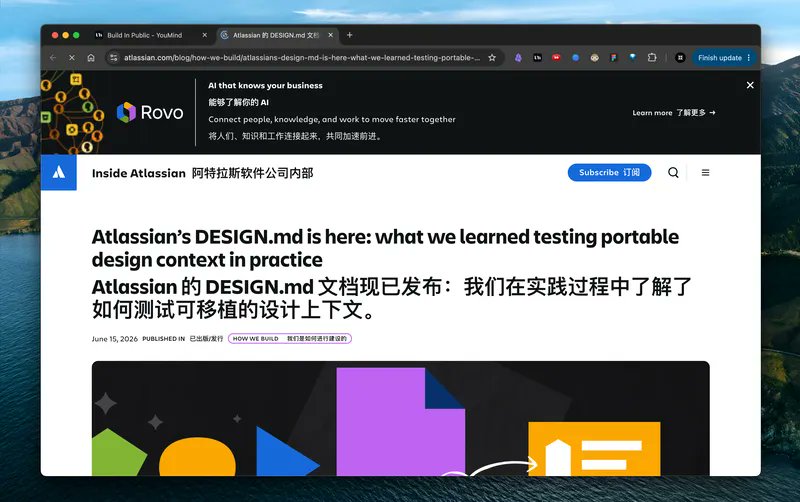View site information icon in address bar

(114, 58)
